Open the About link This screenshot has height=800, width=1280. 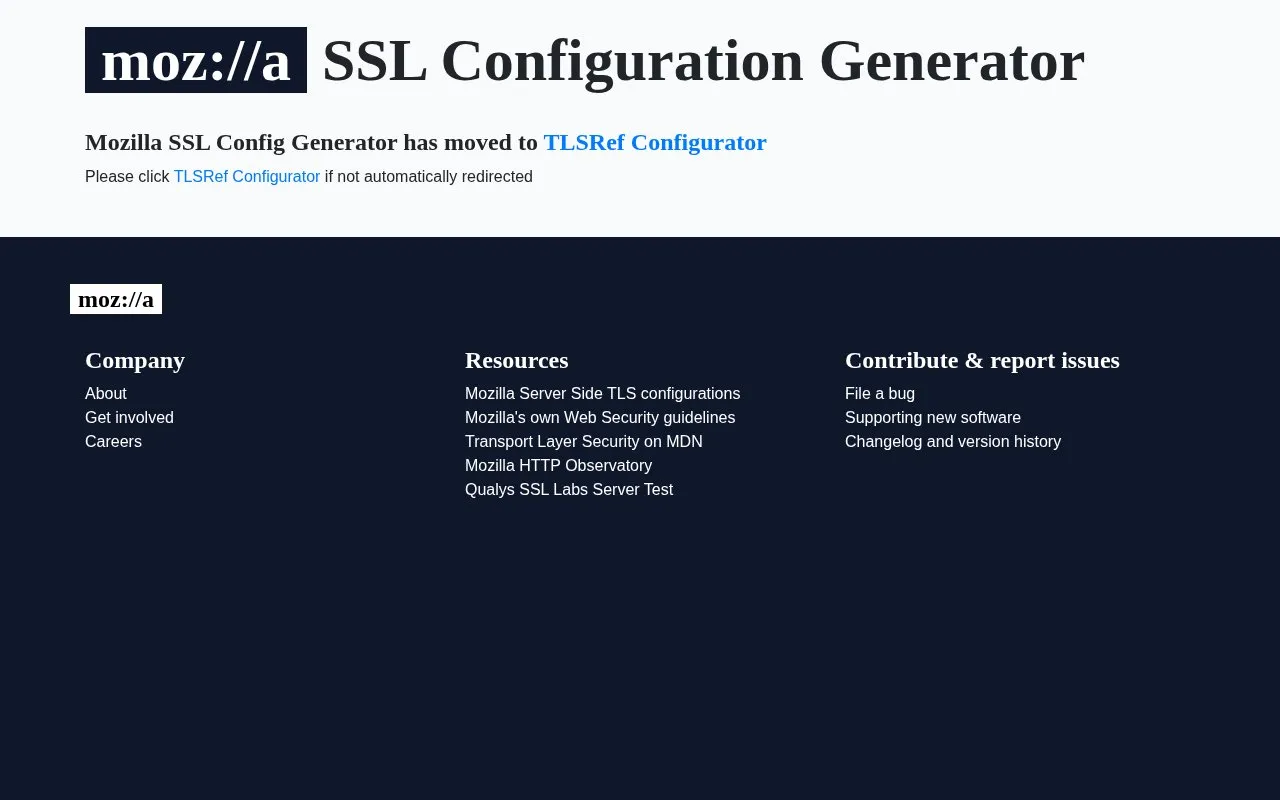click(x=106, y=393)
